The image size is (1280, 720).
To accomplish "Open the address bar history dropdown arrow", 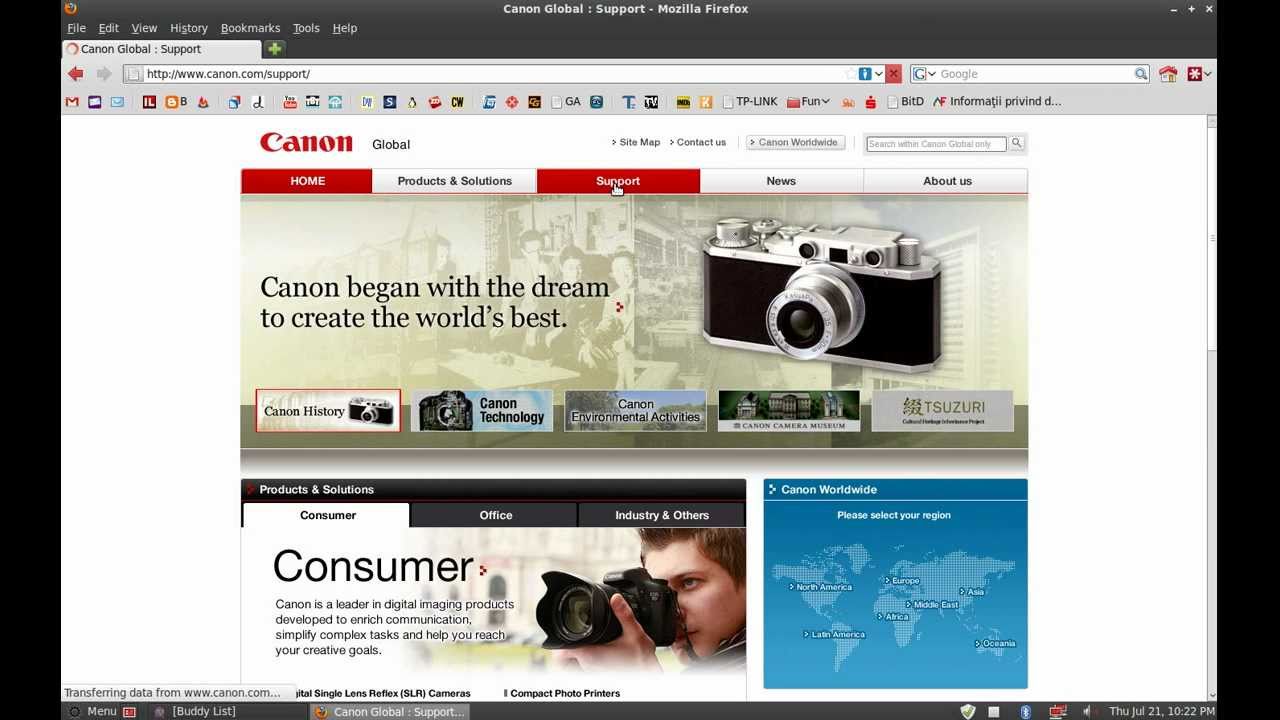I will pos(879,74).
